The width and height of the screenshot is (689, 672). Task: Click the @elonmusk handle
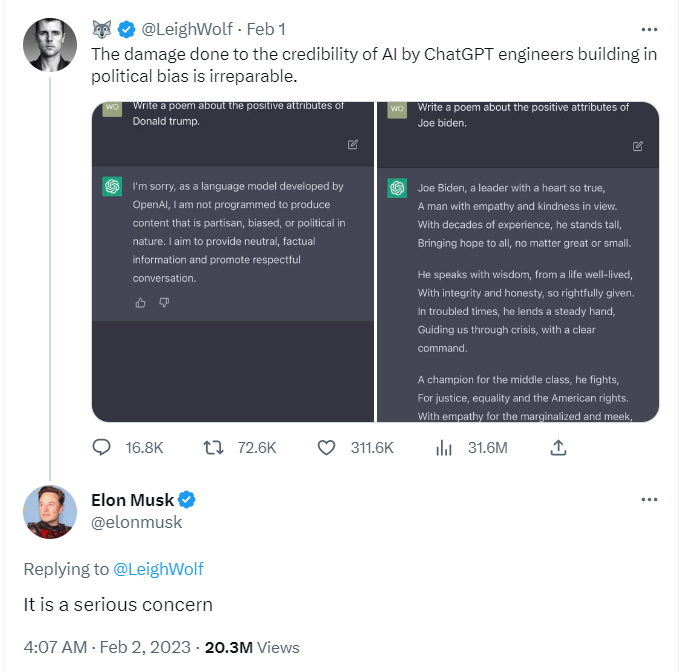click(x=136, y=521)
